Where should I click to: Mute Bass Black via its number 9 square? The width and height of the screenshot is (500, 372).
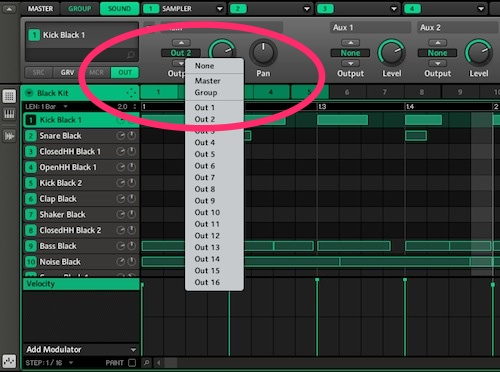click(31, 246)
